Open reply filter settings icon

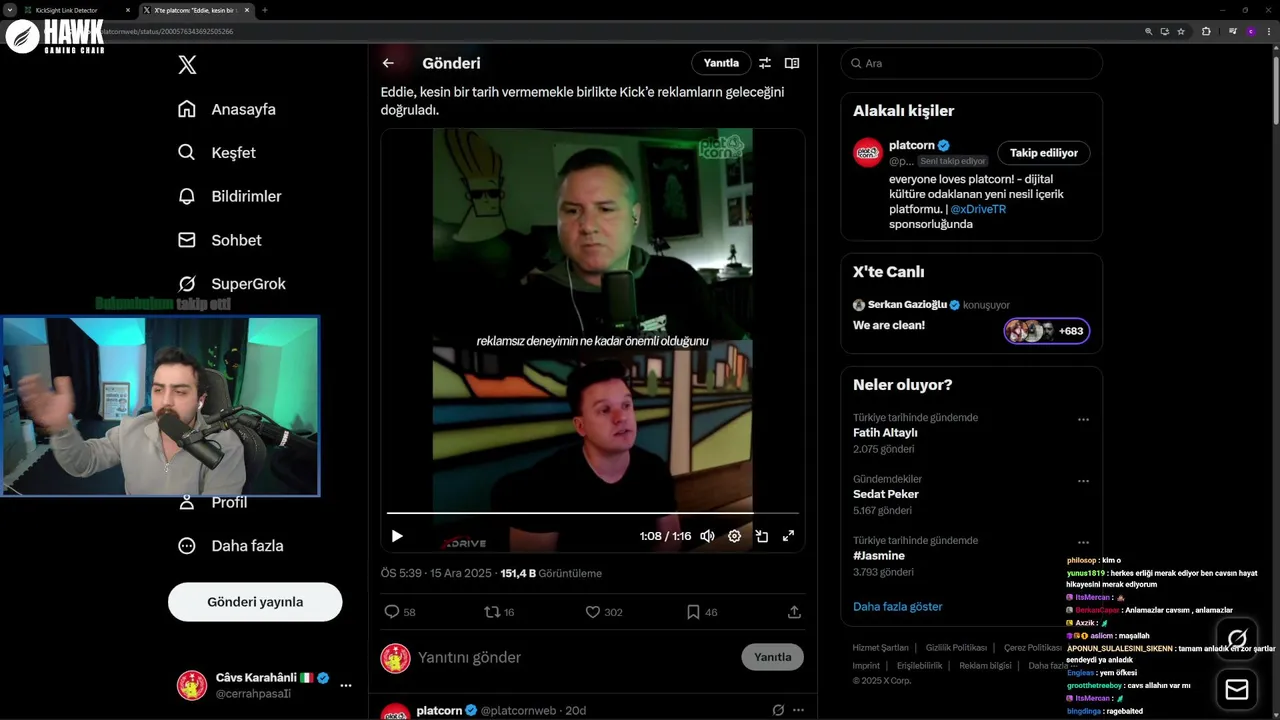coord(765,63)
